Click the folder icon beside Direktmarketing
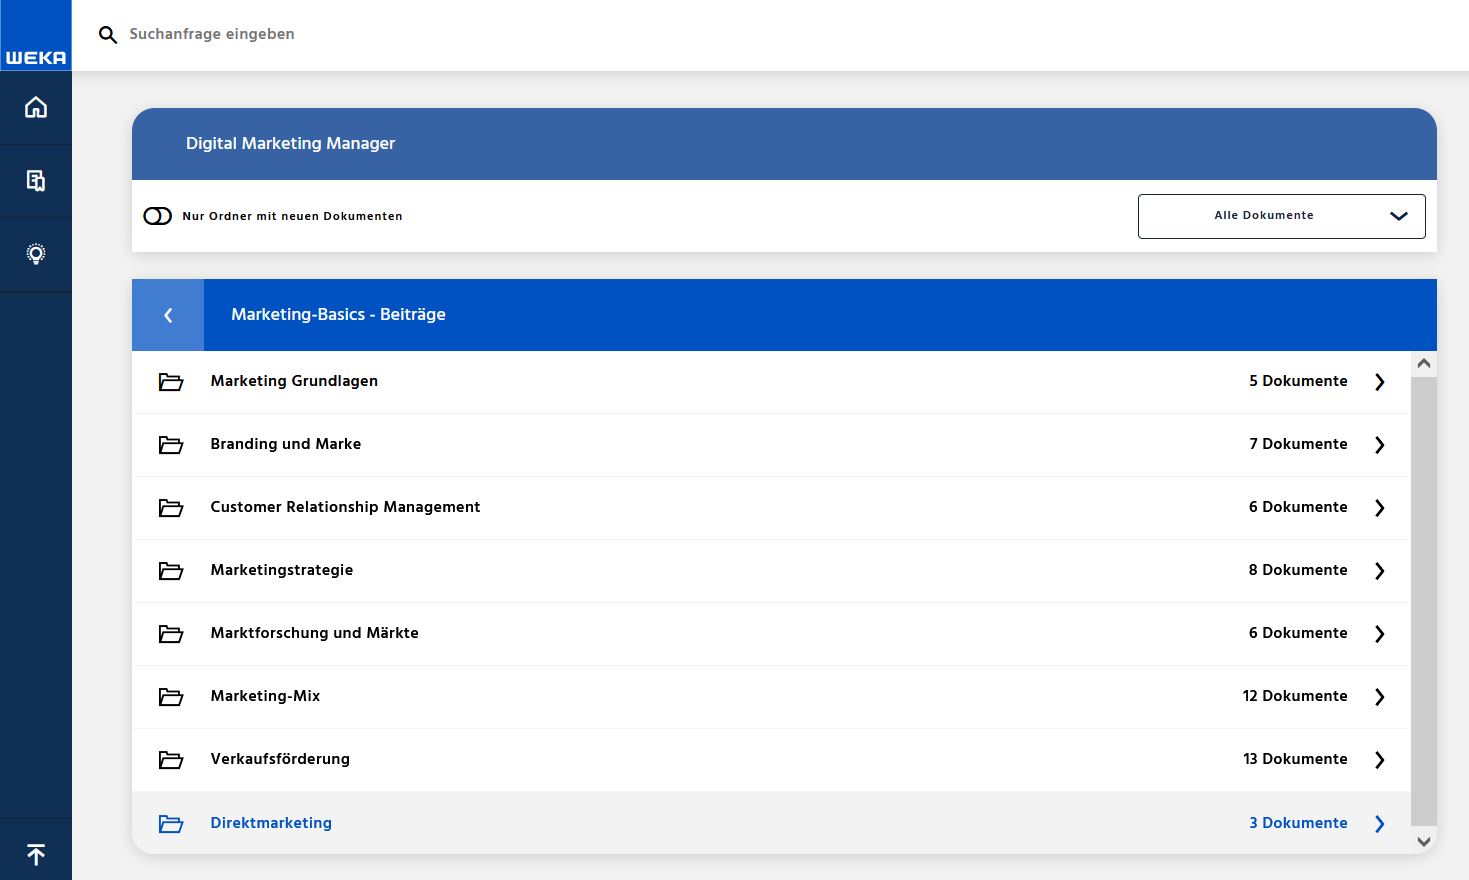 click(171, 824)
